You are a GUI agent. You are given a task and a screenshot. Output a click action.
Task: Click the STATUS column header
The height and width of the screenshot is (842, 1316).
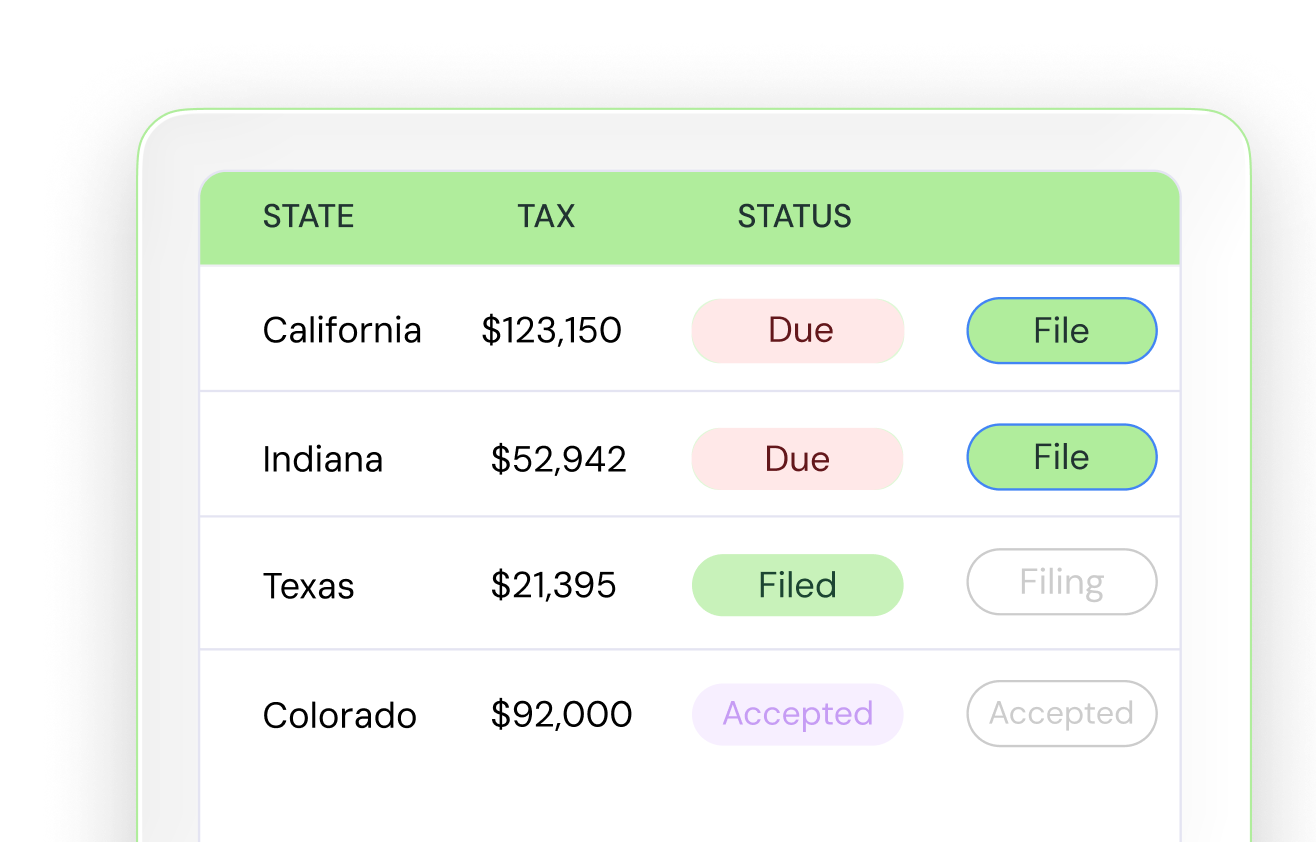(794, 217)
